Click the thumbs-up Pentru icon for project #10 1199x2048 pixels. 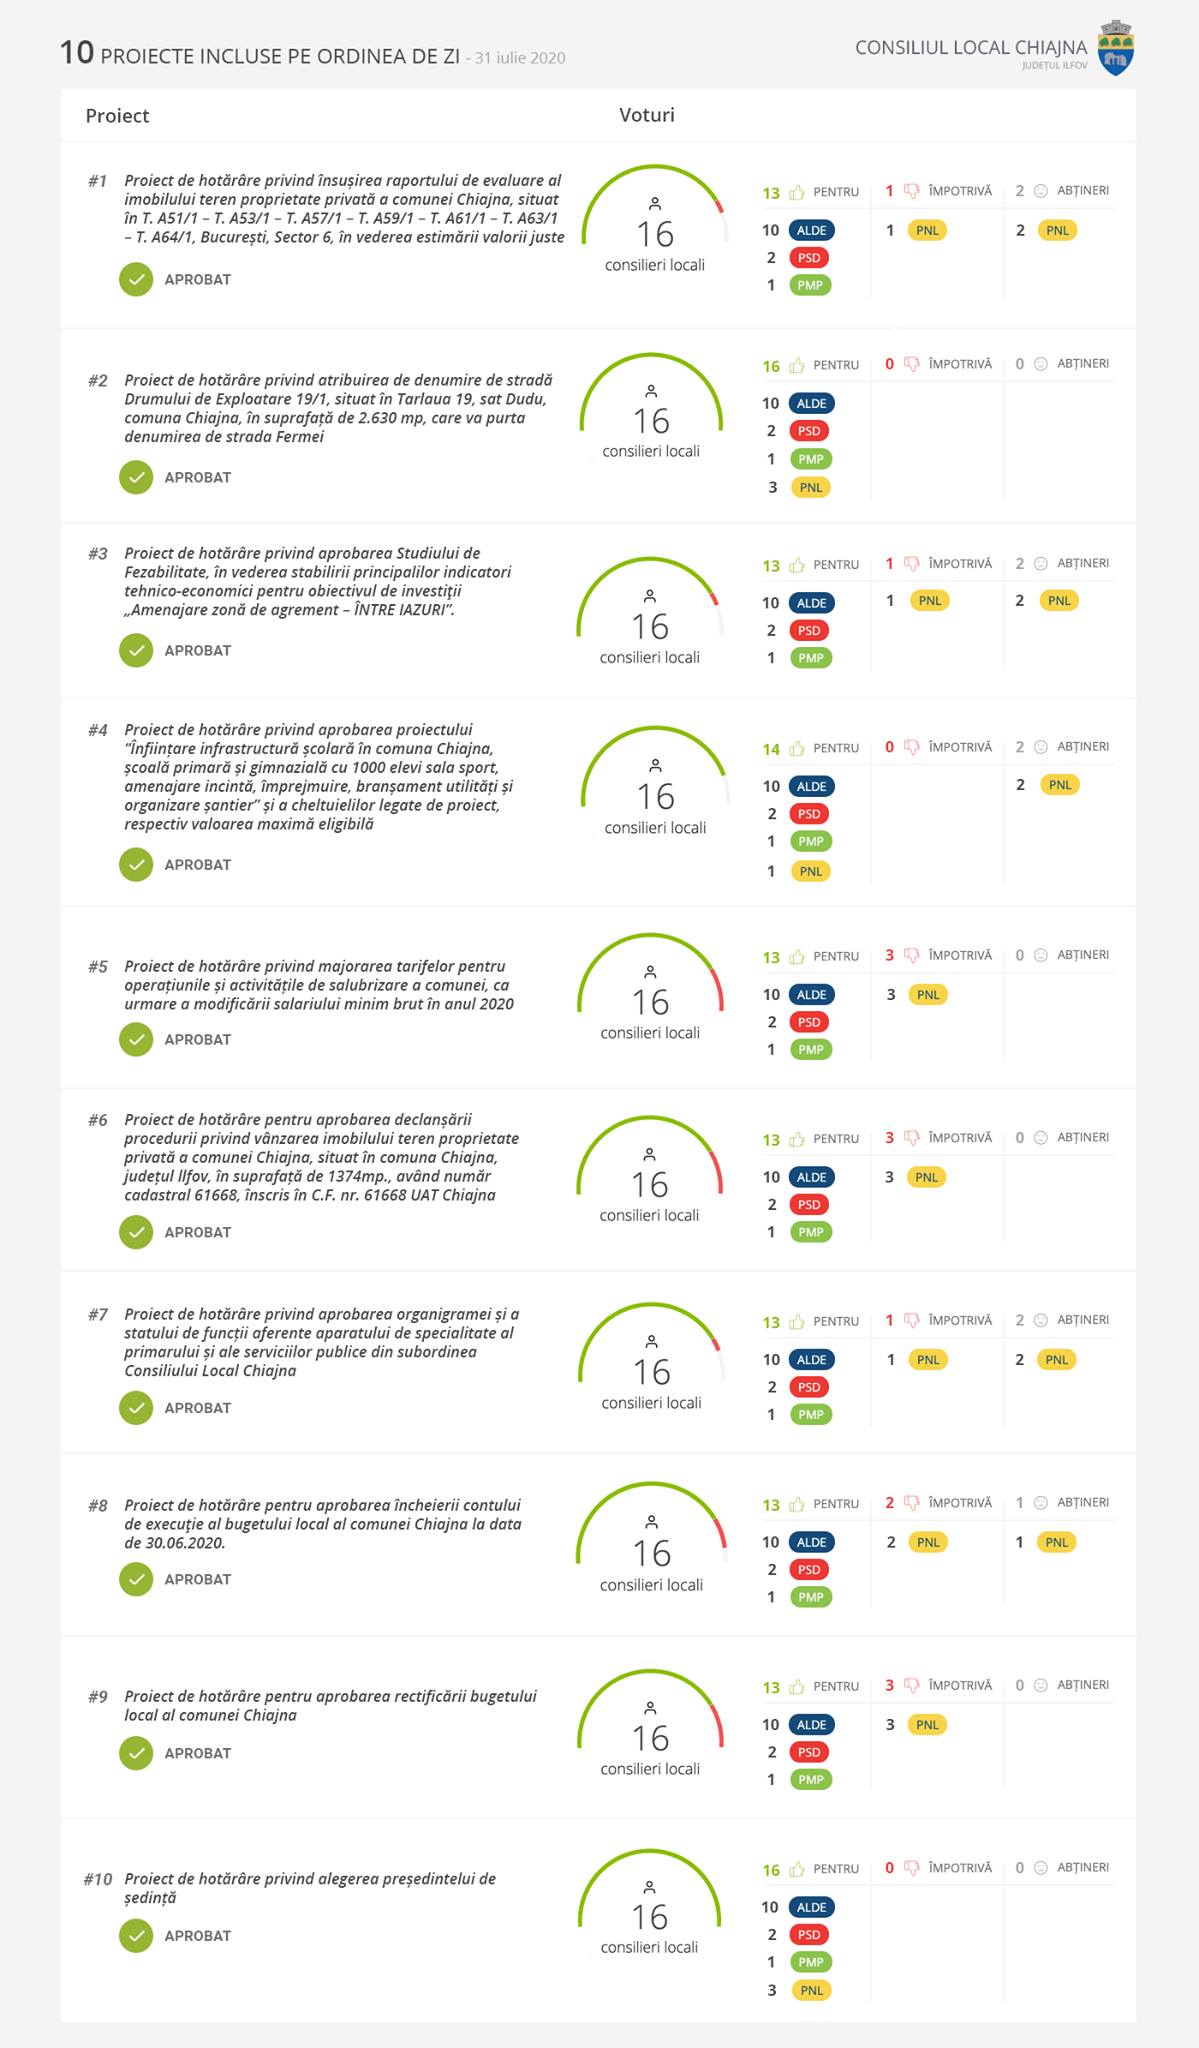click(797, 1869)
